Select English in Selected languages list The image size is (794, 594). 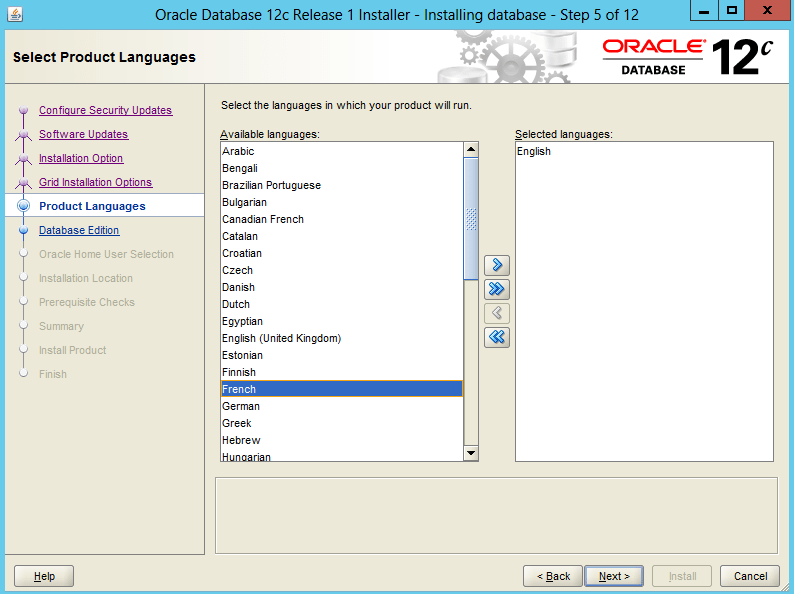tap(644, 151)
